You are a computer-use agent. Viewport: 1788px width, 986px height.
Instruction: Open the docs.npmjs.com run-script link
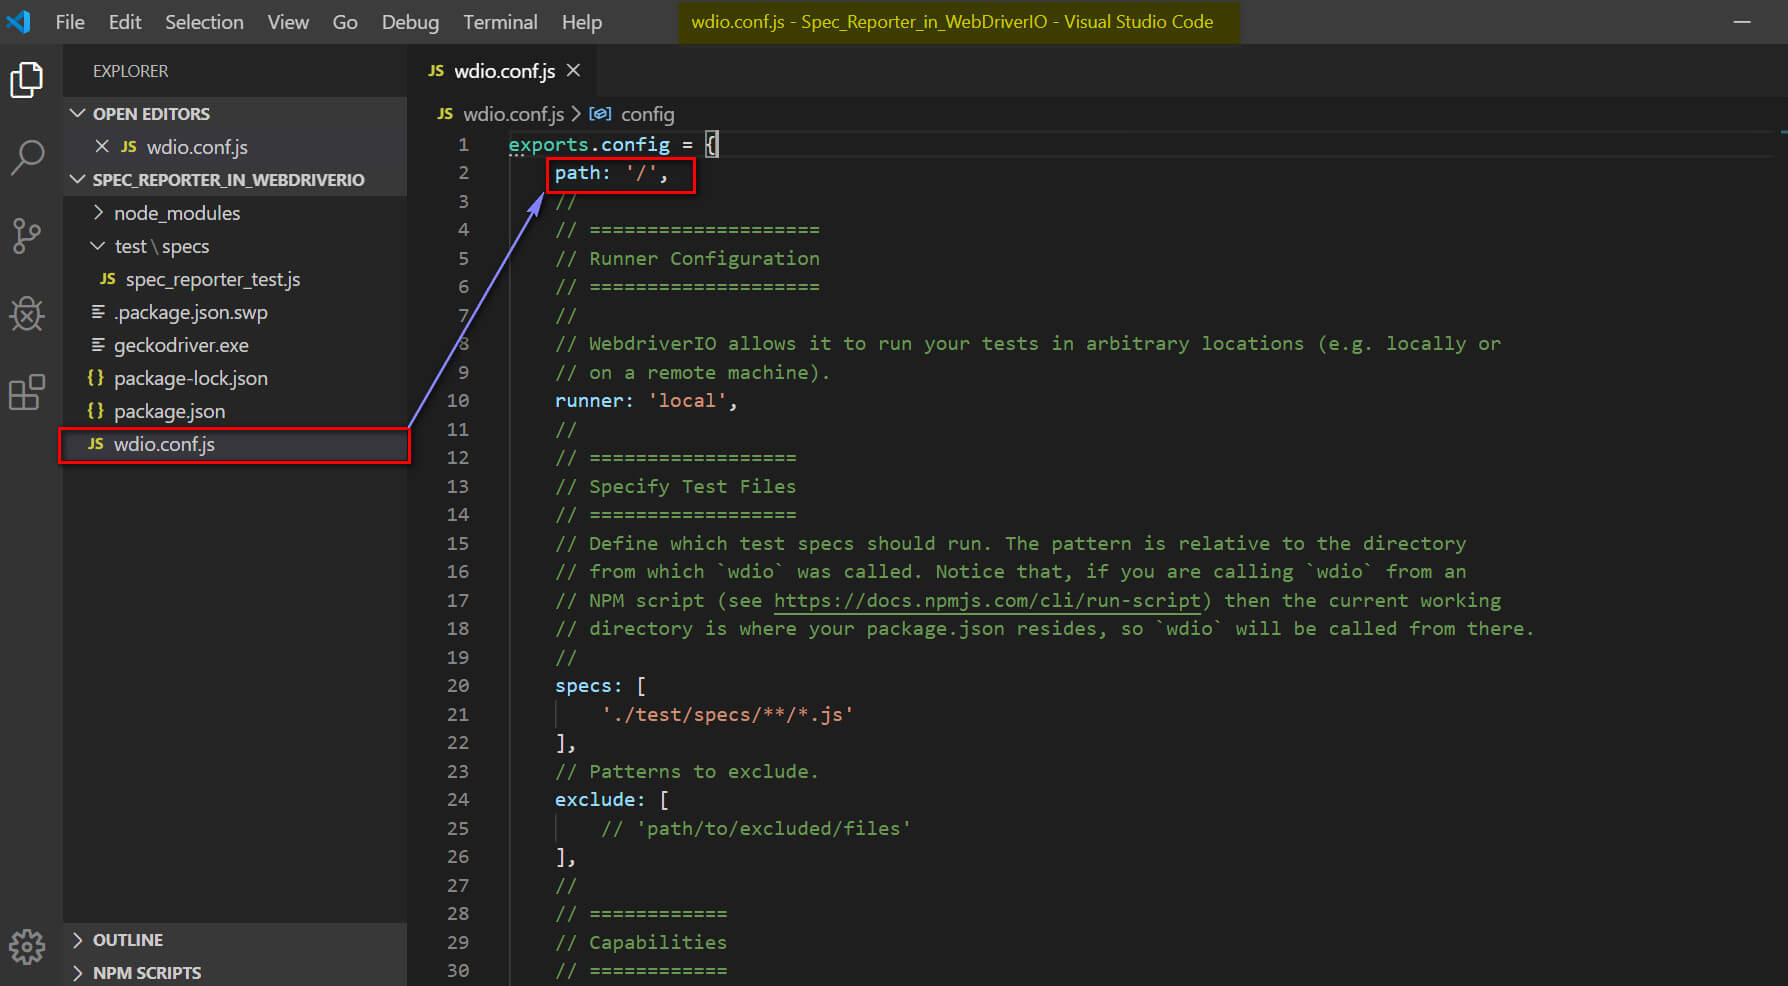click(986, 600)
